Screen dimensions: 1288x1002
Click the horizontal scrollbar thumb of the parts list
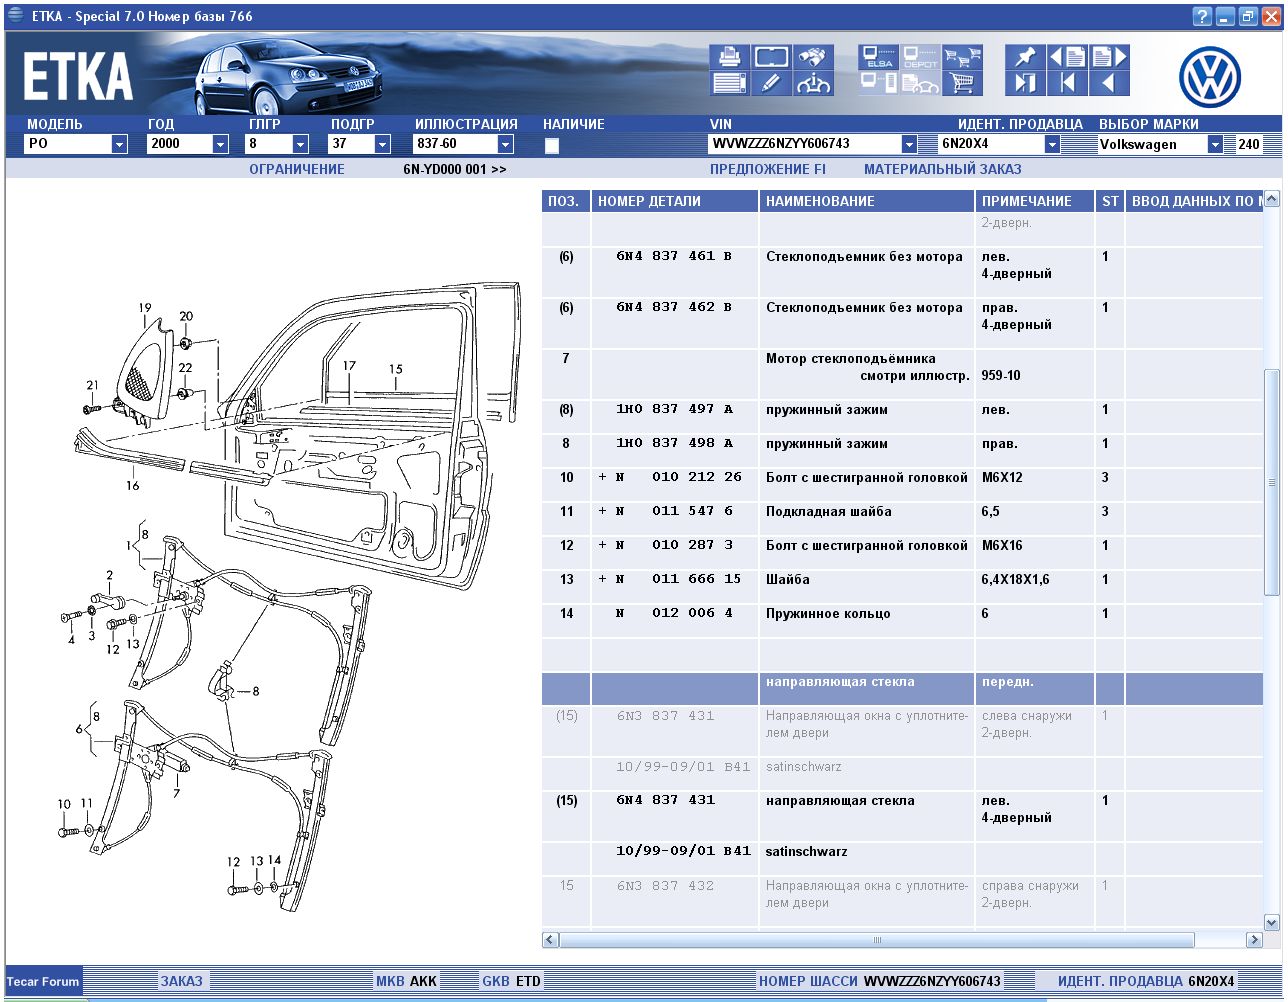click(x=877, y=940)
